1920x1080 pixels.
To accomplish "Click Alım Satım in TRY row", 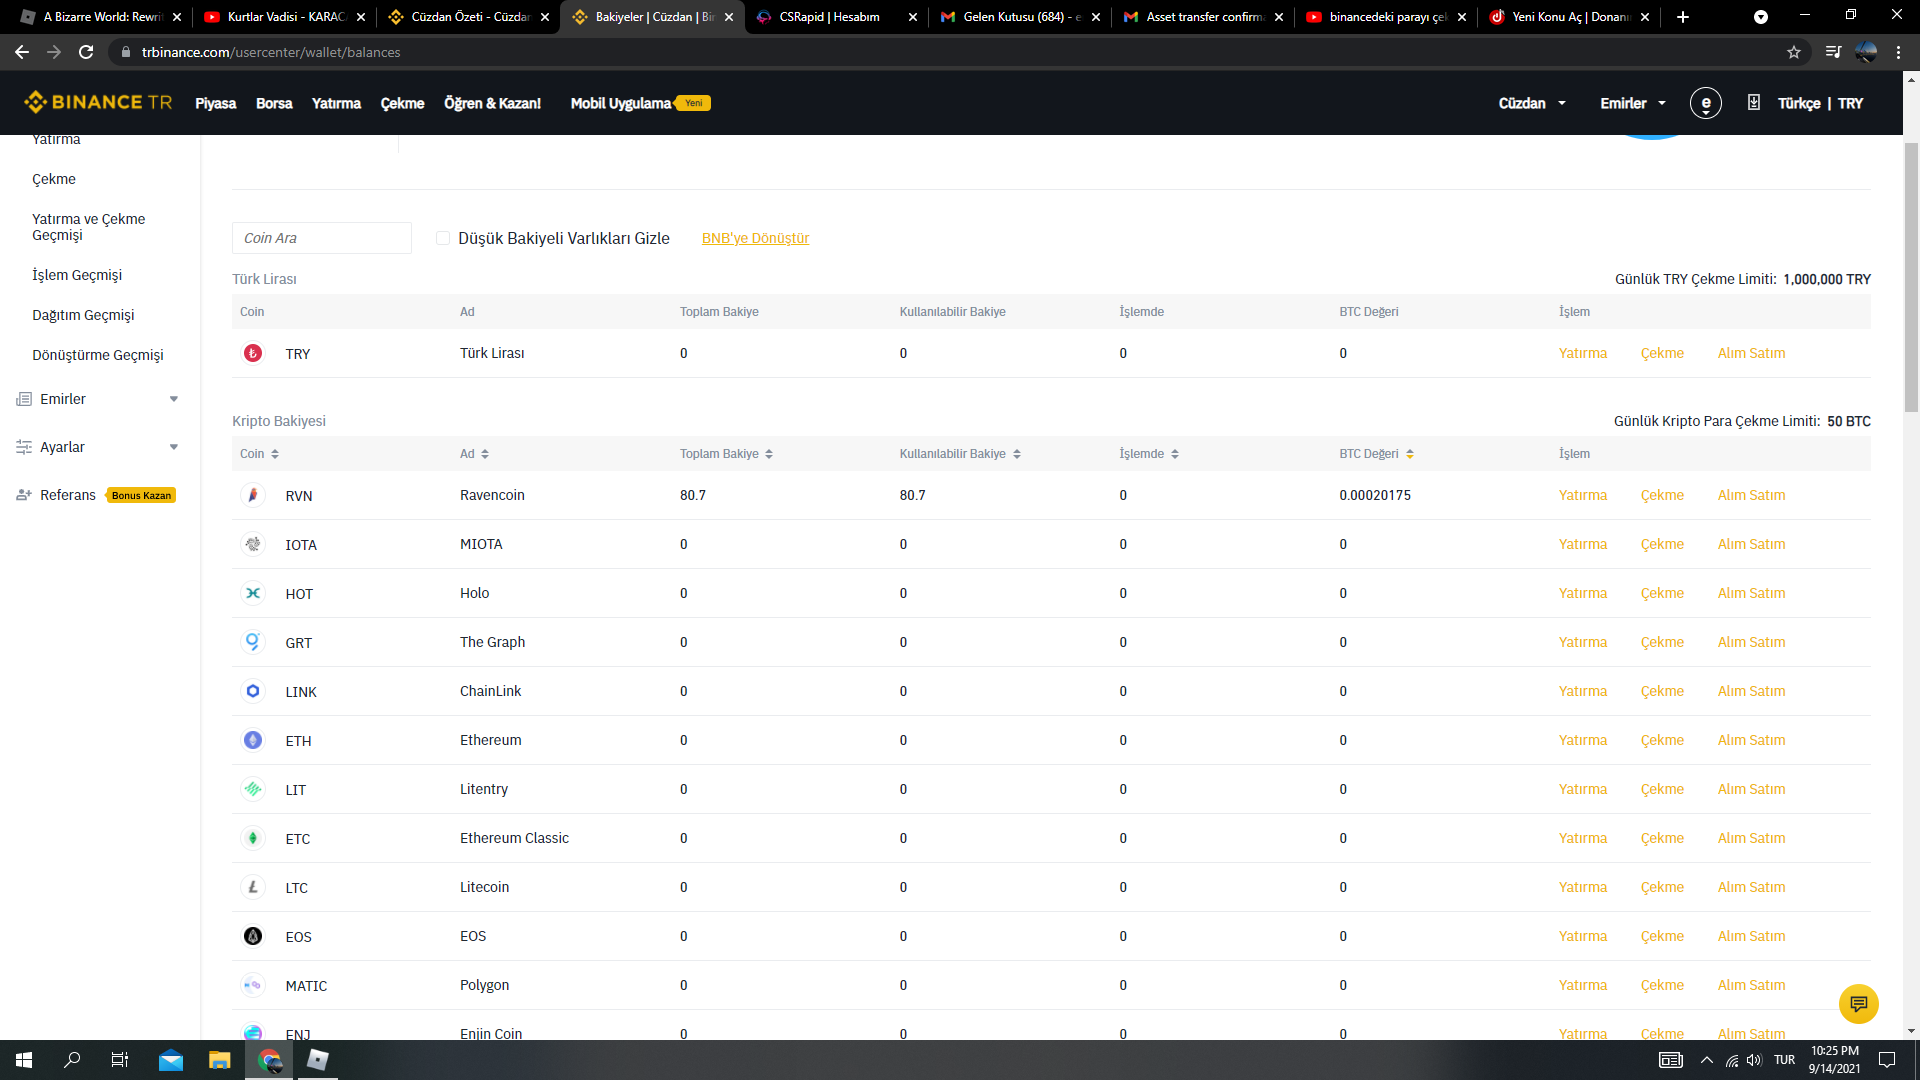I will (x=1751, y=353).
